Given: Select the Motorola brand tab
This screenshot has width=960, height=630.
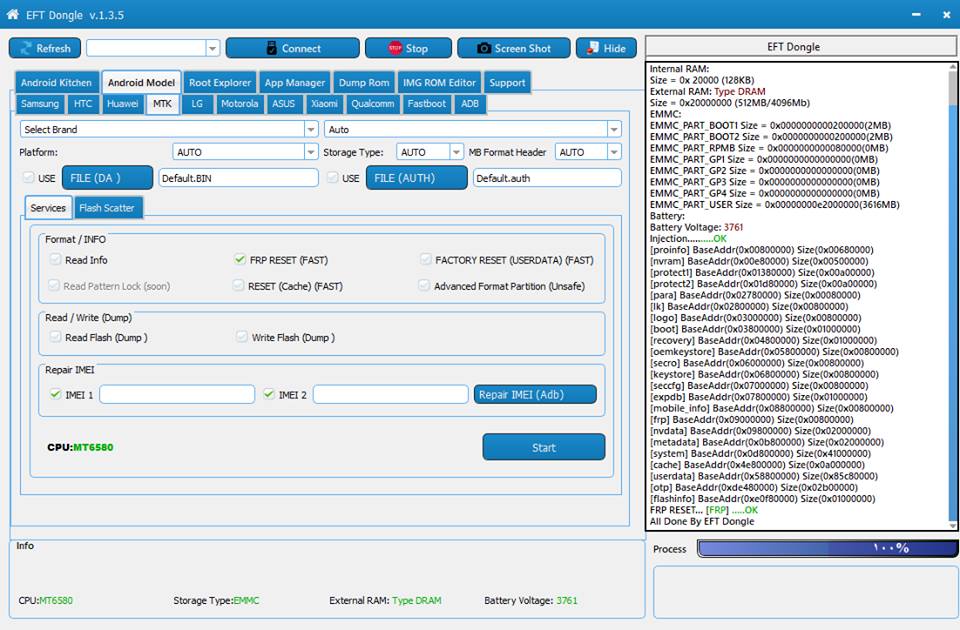Looking at the screenshot, I should pos(239,104).
